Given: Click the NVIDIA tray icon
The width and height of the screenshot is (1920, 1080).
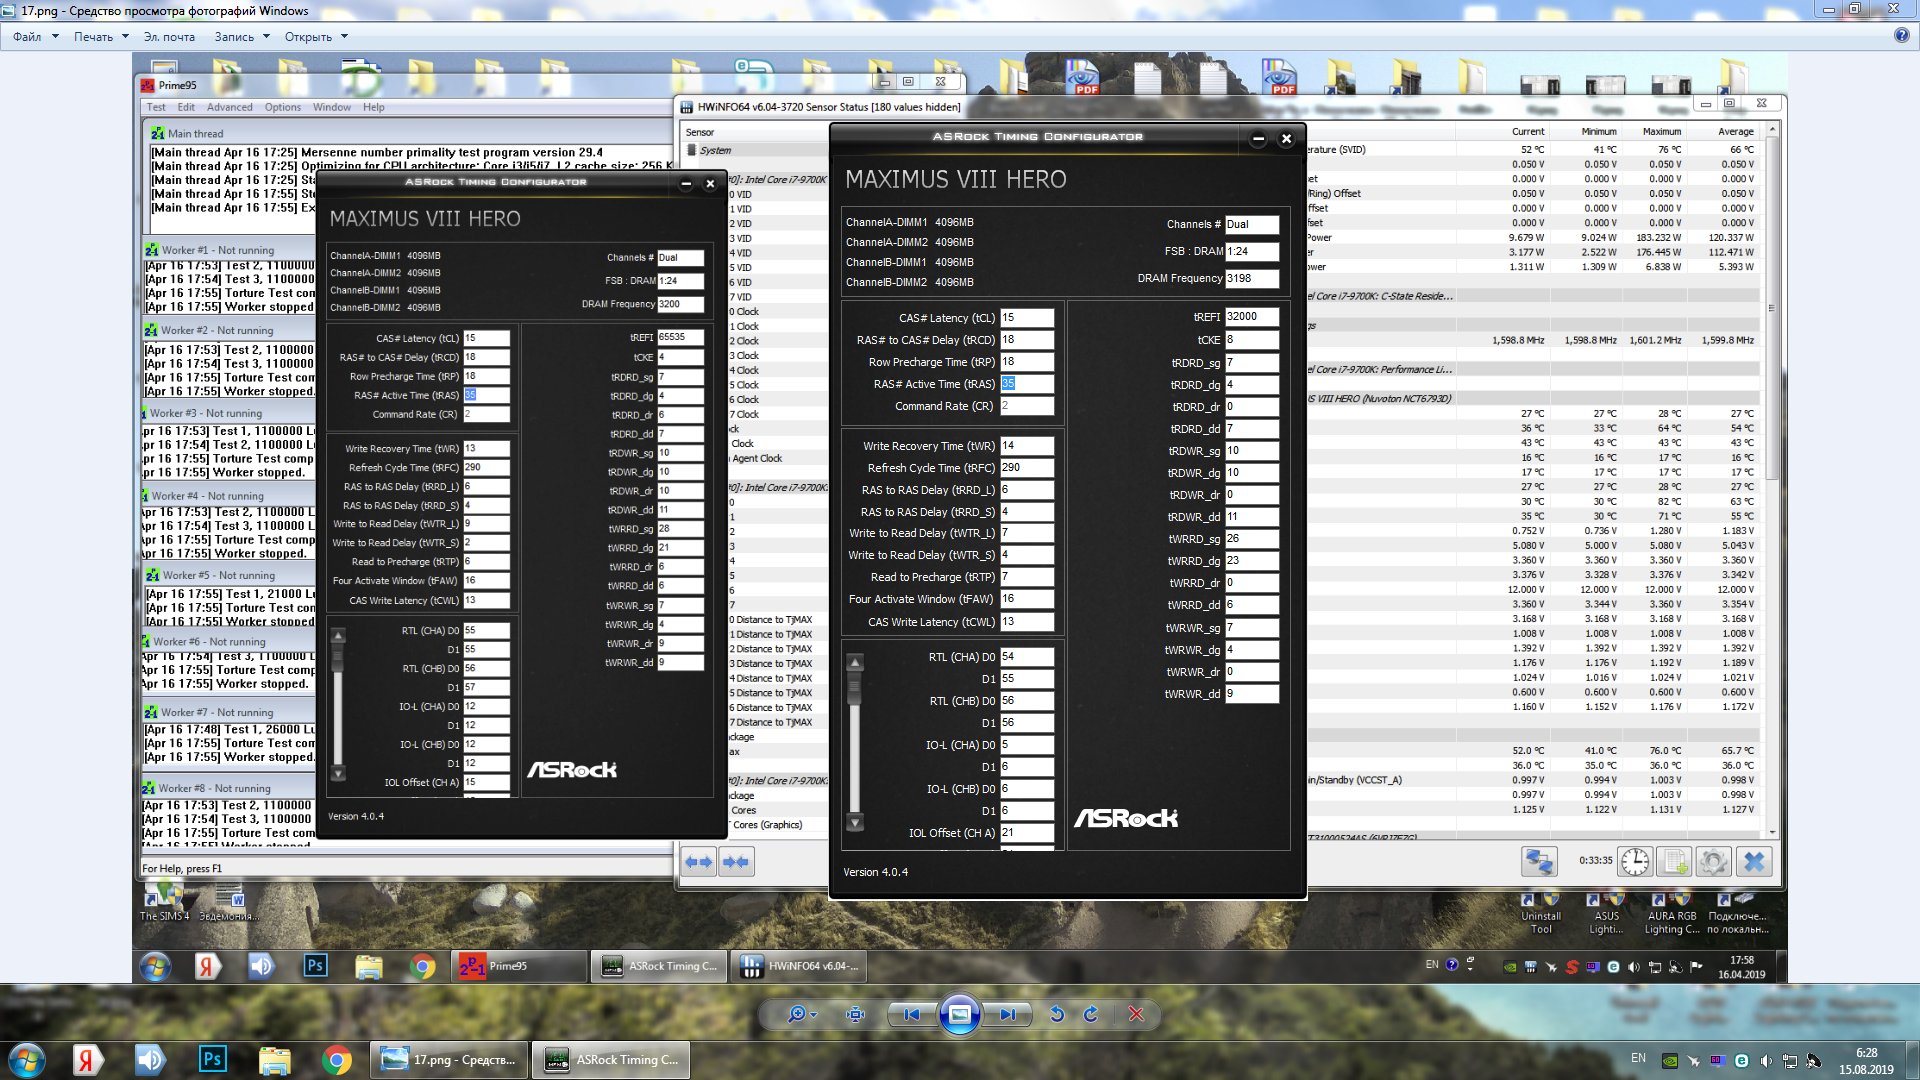Looking at the screenshot, I should [1669, 1061].
